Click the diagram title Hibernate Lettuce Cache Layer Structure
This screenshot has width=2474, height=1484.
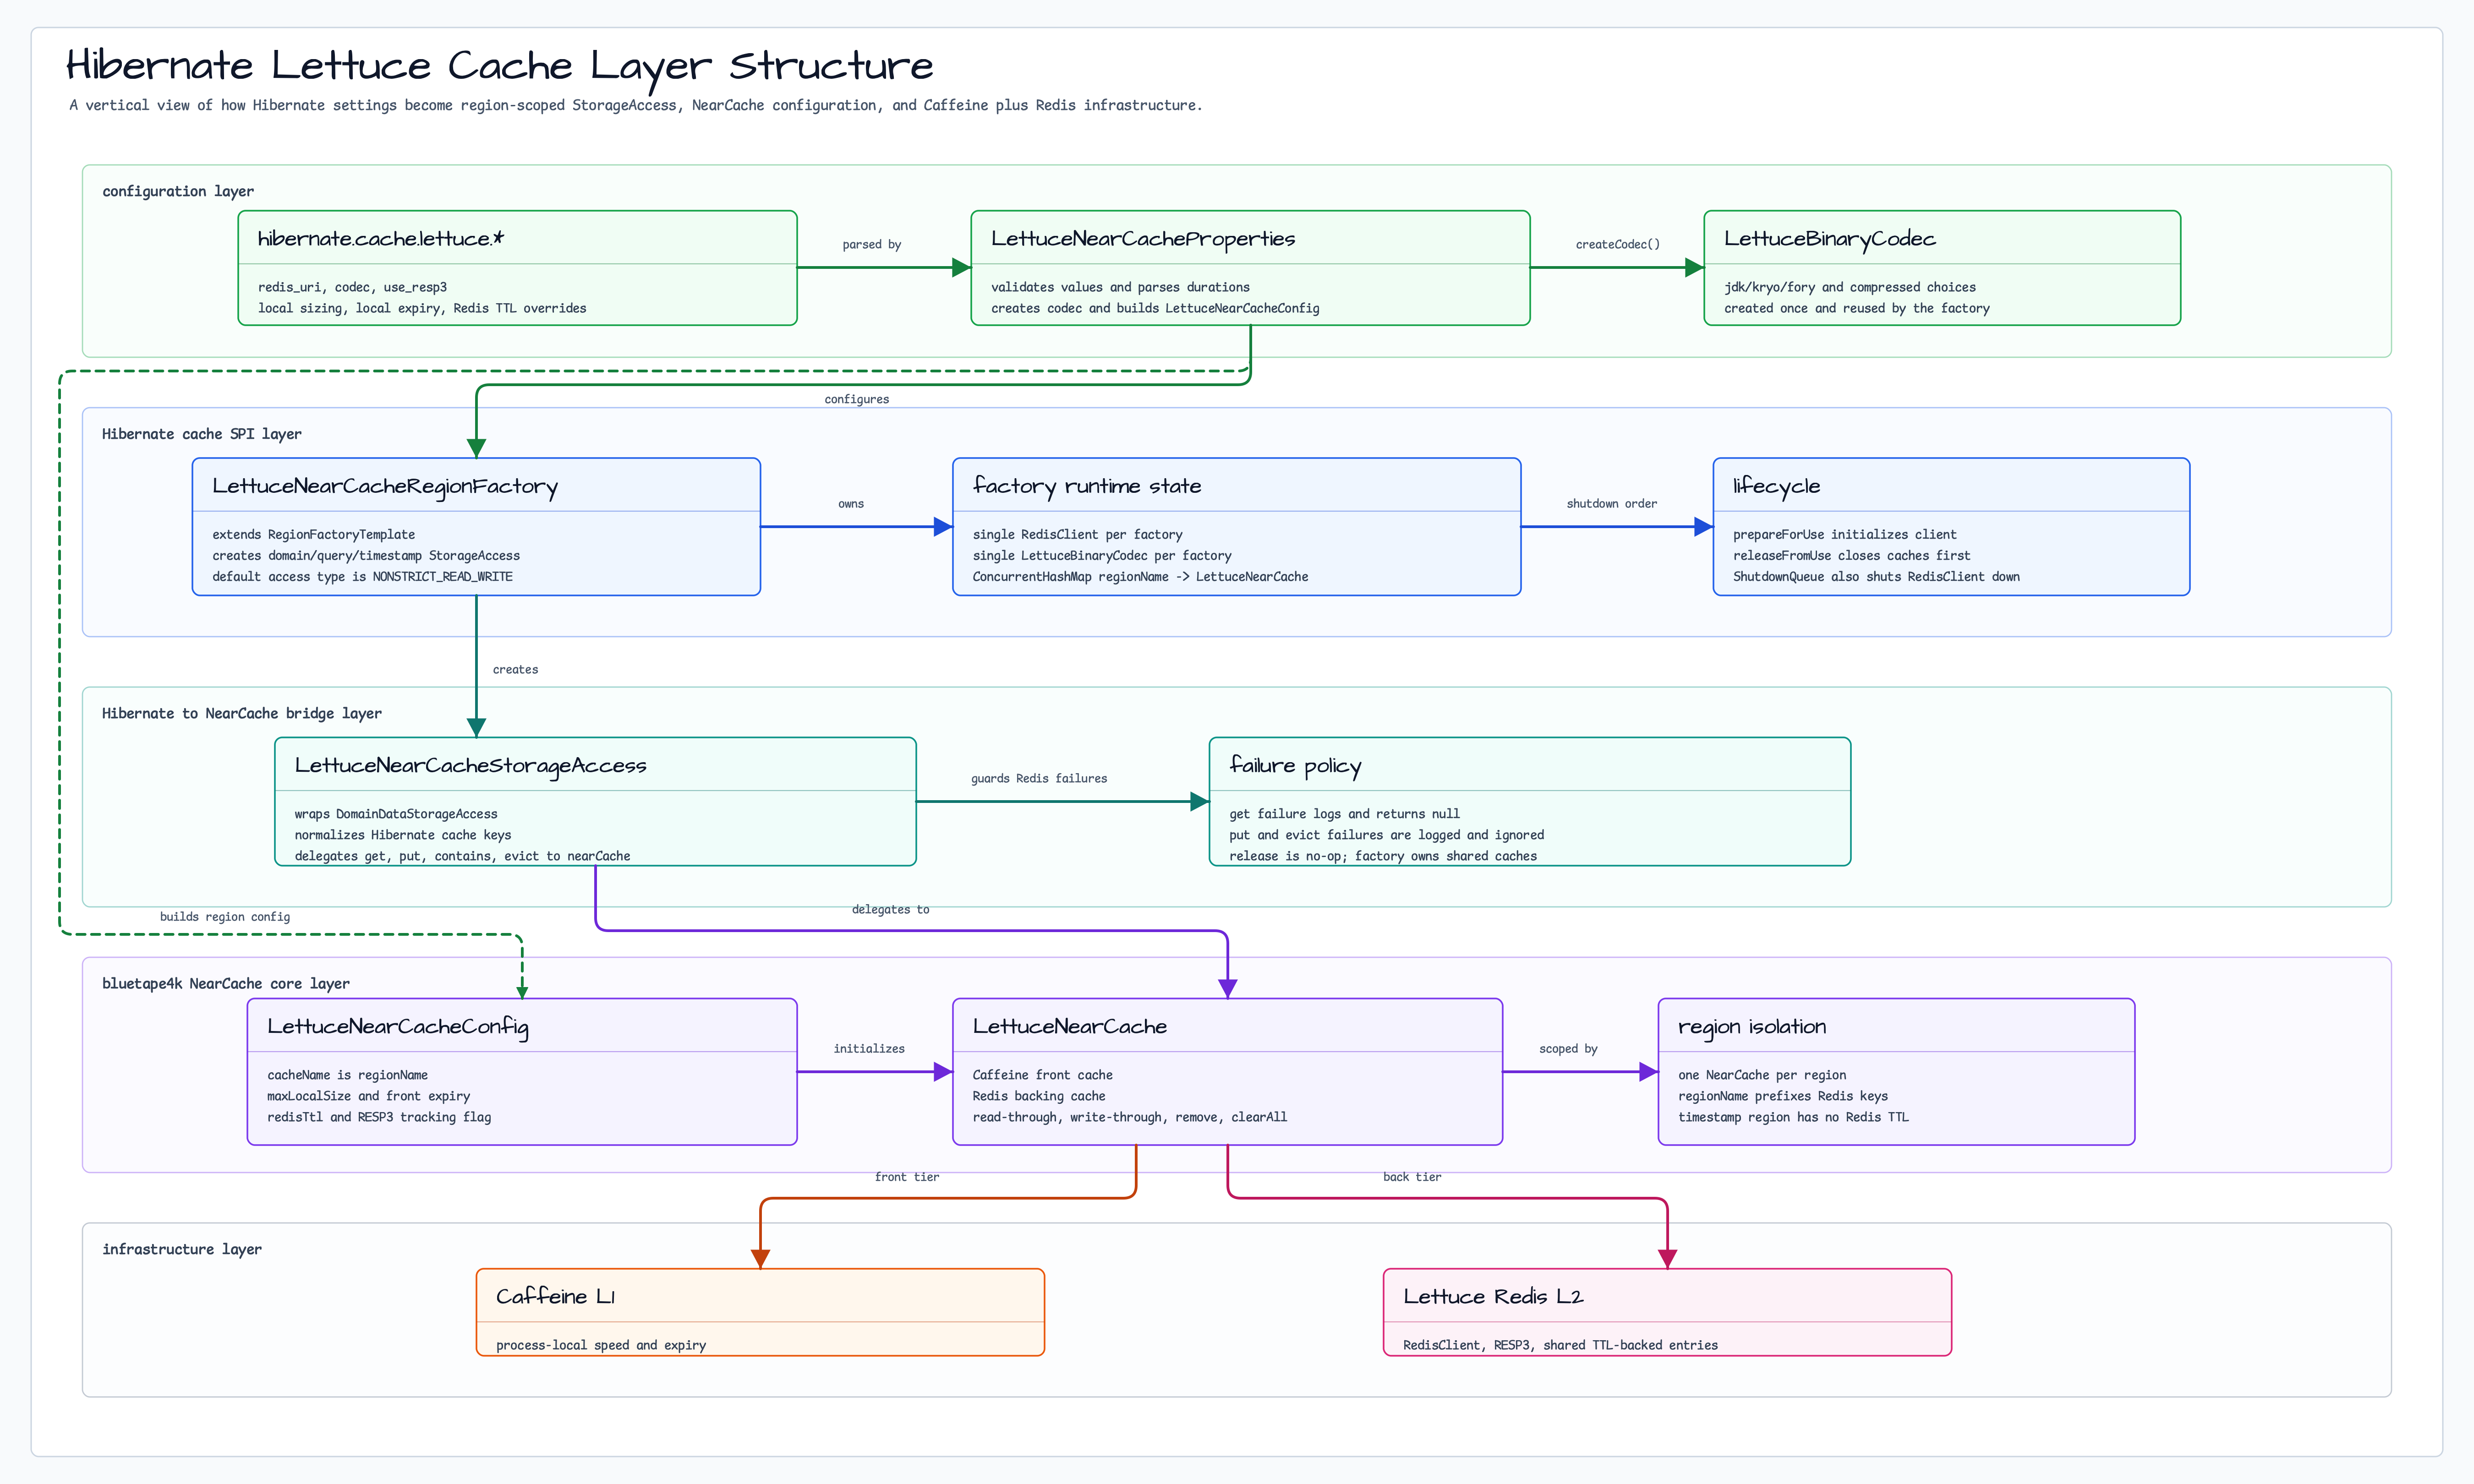(499, 67)
